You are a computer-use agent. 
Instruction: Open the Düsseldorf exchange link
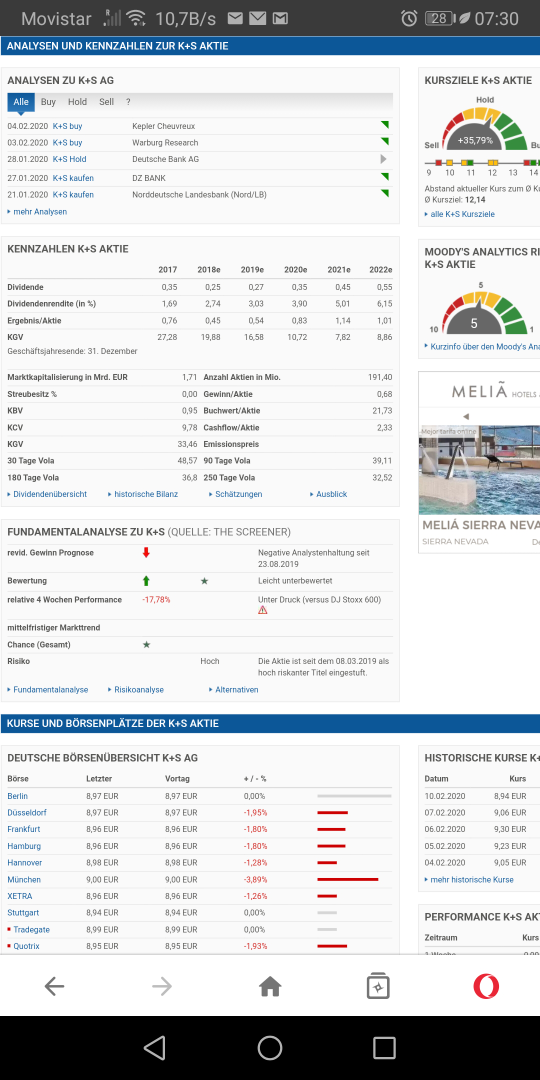coord(27,812)
